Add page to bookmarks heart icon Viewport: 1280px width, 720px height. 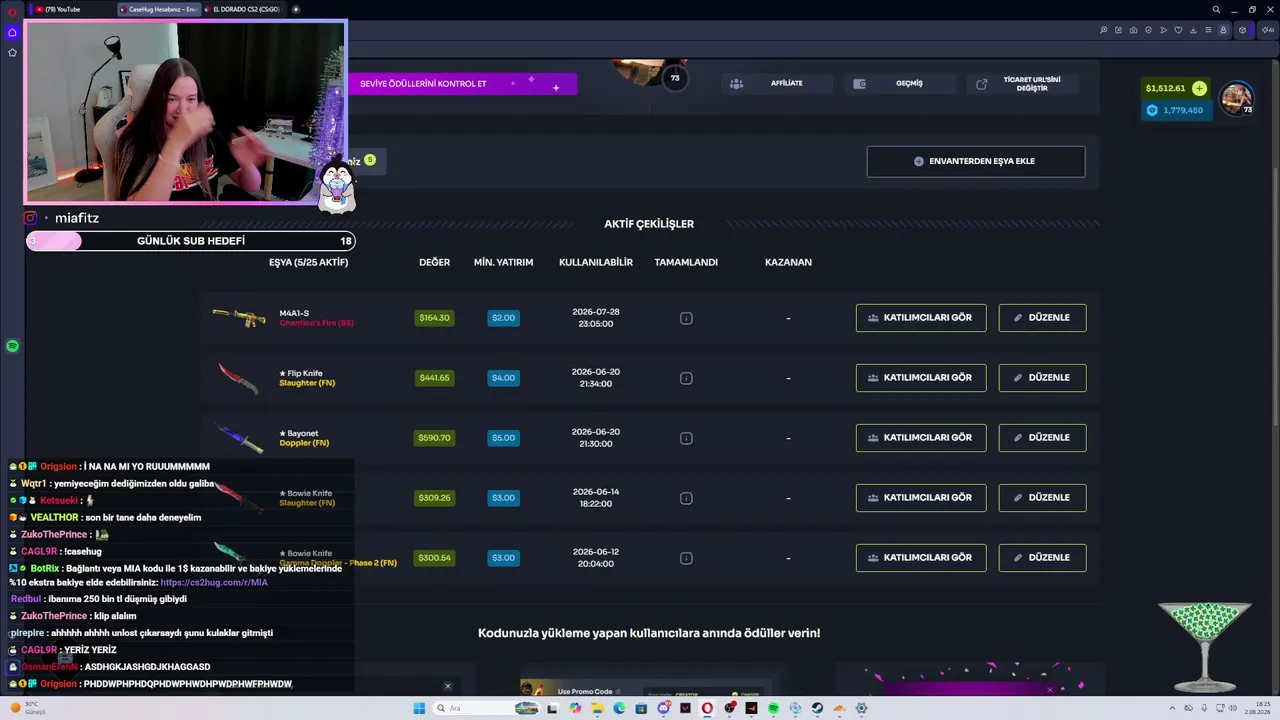coord(1179,30)
